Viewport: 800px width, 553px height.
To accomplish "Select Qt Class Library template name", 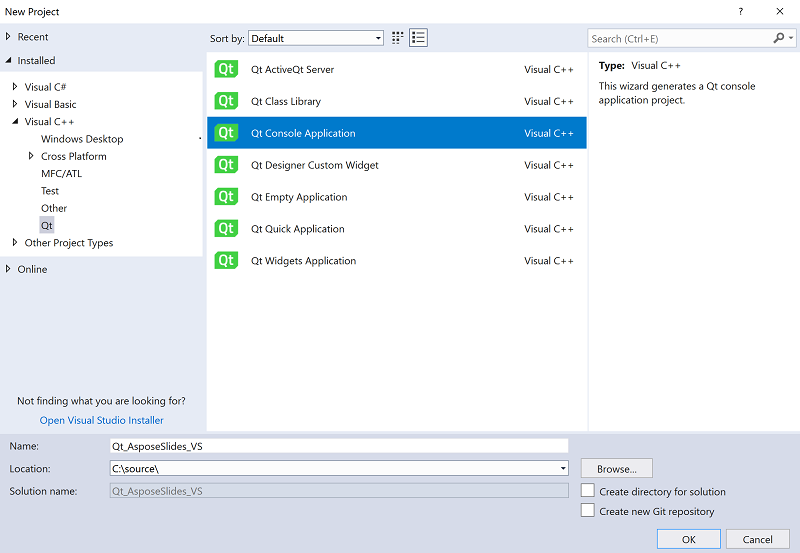I will click(x=286, y=101).
